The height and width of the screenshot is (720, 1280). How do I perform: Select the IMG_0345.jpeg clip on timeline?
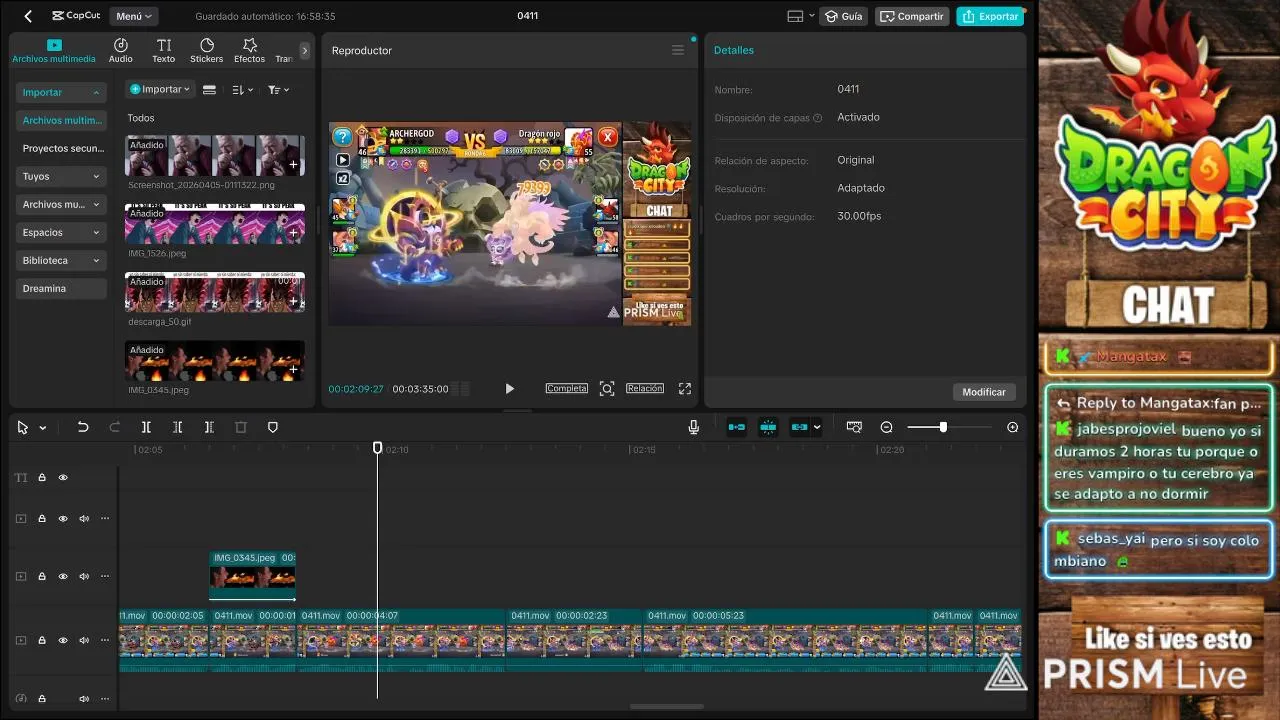tap(252, 575)
